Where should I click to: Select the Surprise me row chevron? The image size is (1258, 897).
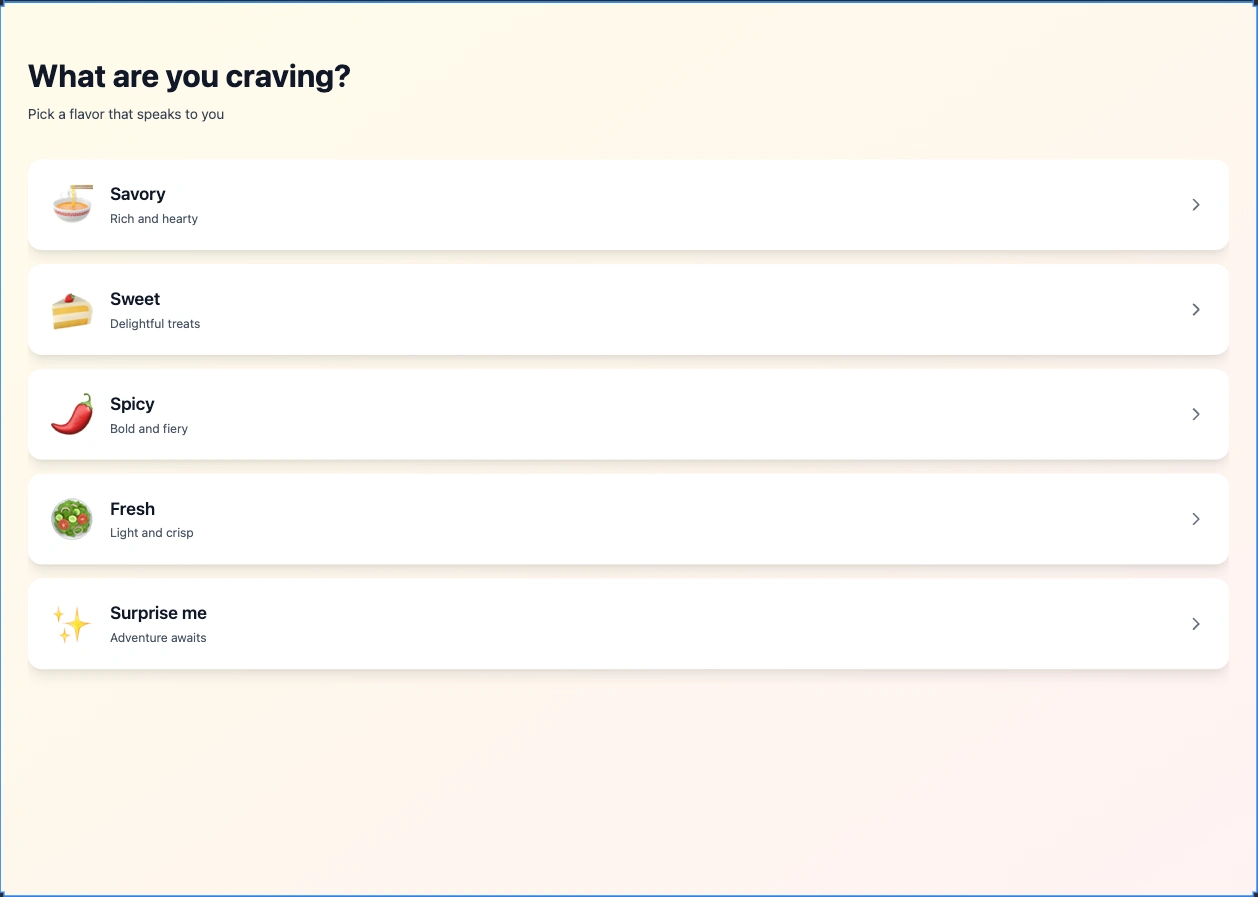1196,624
